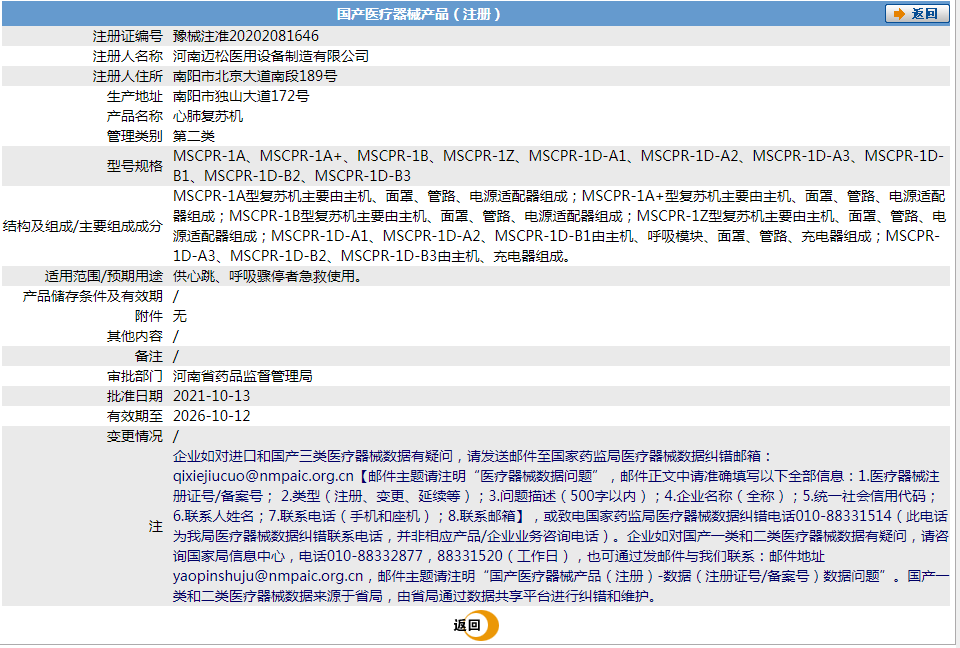Click the intended-use text 供心跳、呼吸骤停者急救使用。

tap(269, 276)
